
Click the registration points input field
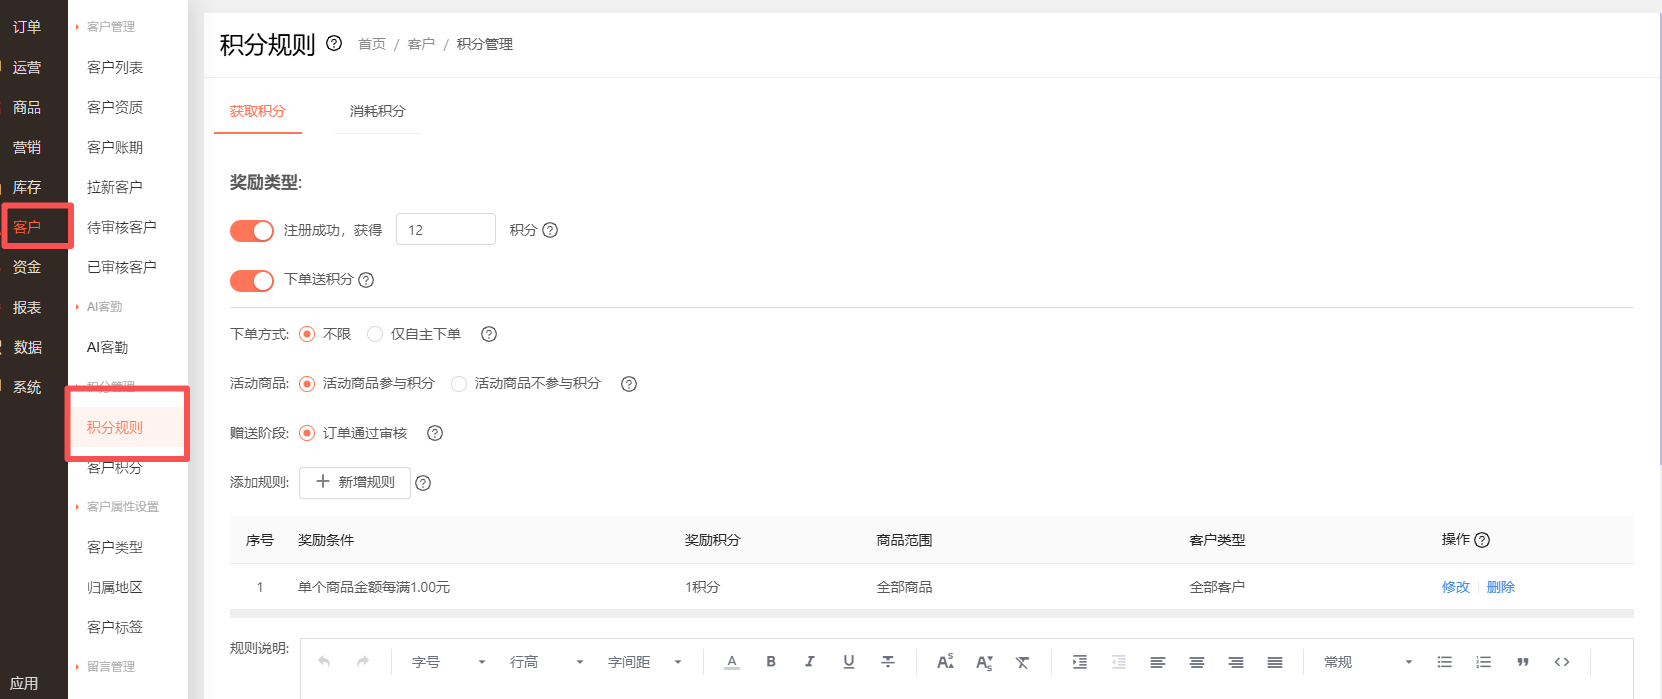coord(446,229)
